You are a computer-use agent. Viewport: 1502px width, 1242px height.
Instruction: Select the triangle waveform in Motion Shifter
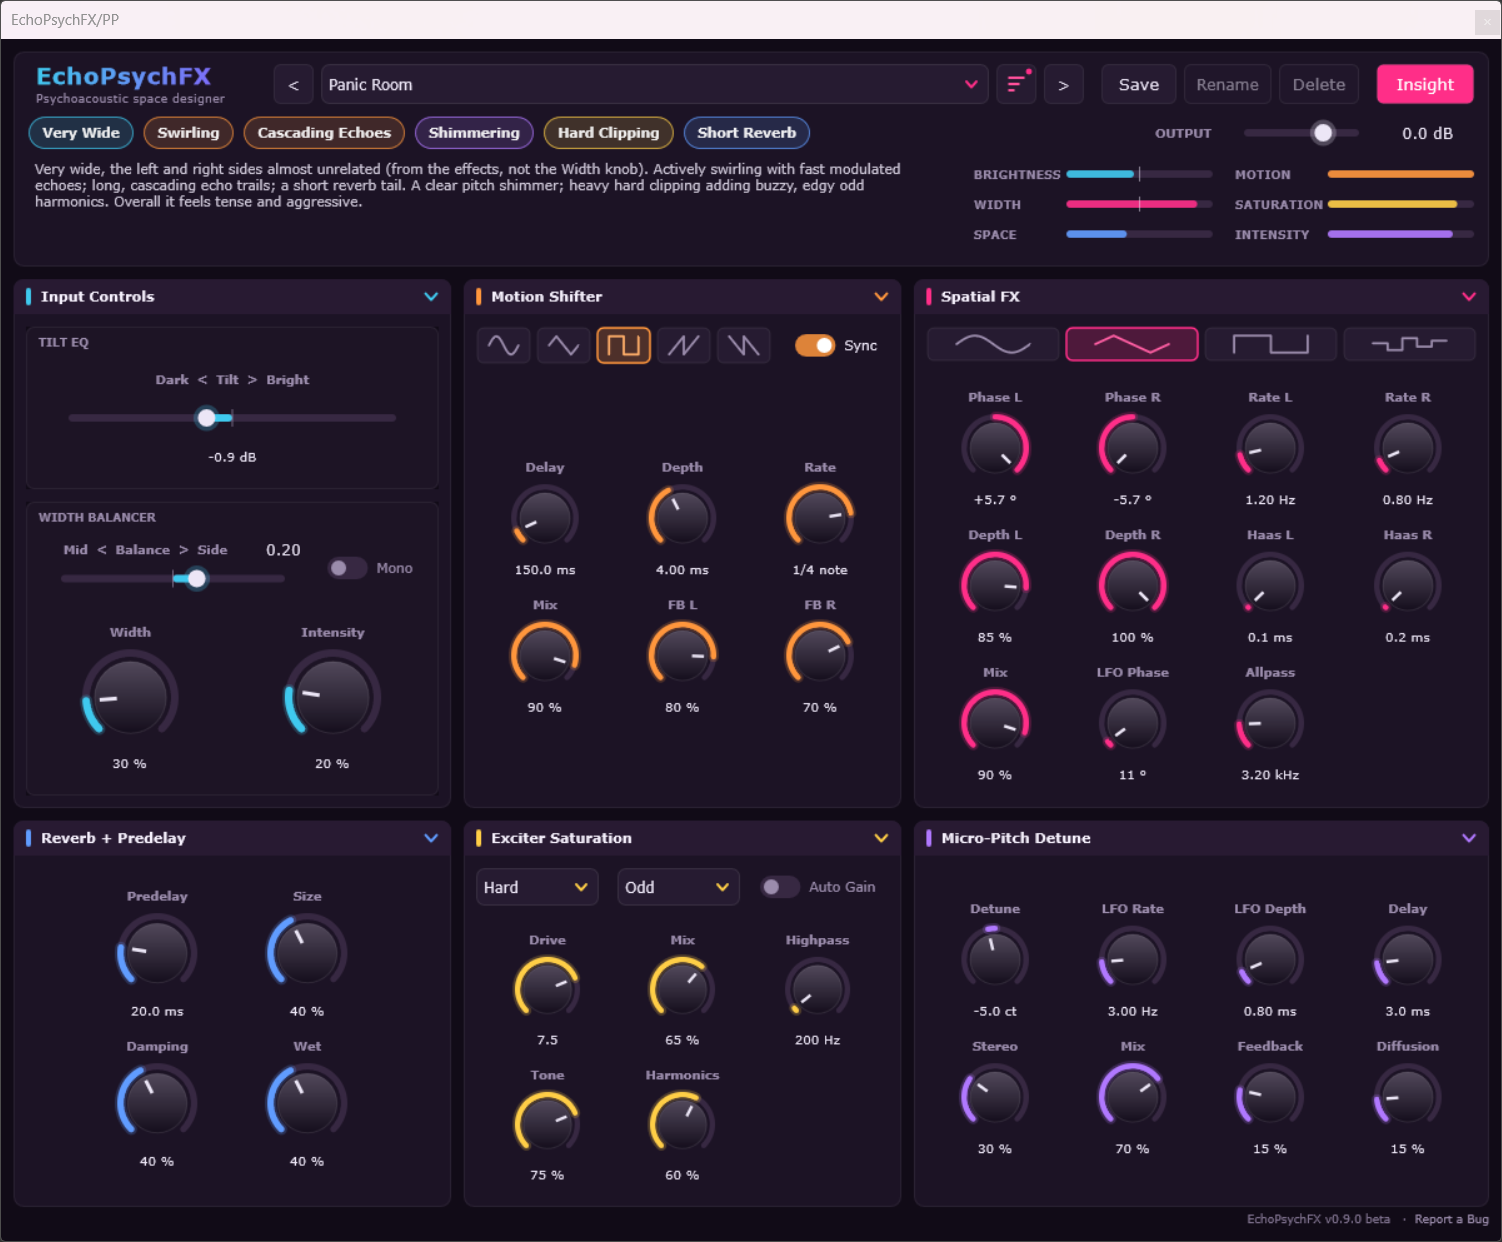[563, 345]
